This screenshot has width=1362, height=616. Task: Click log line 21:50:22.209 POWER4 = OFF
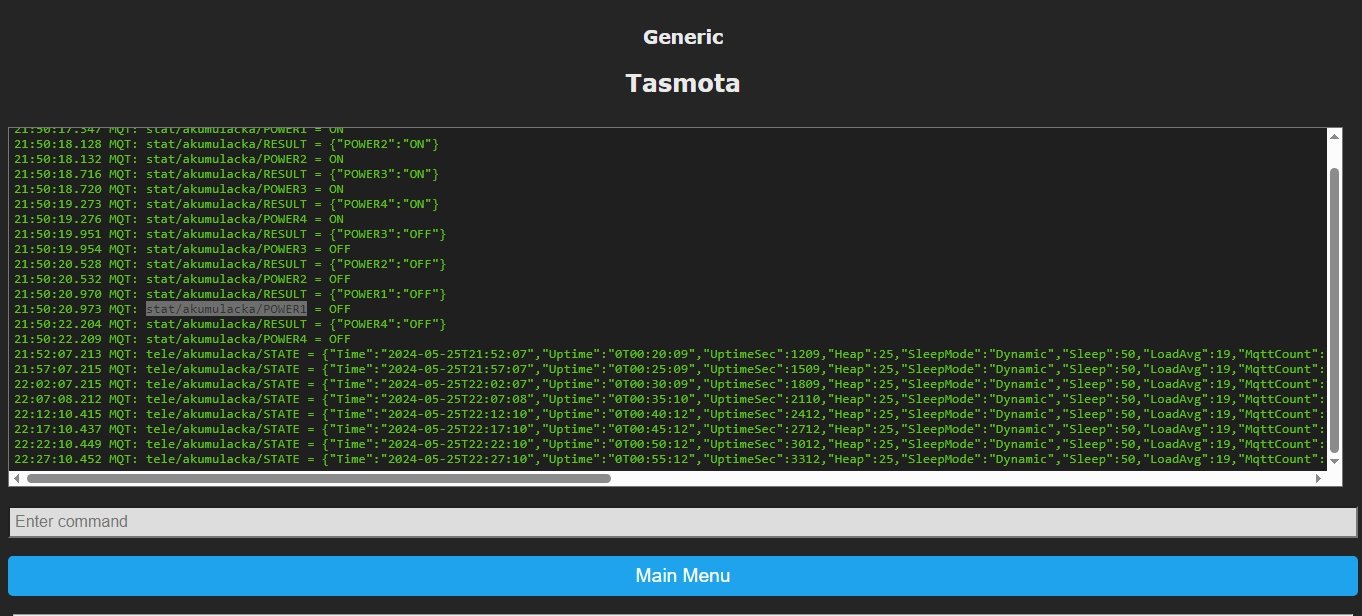tap(183, 339)
